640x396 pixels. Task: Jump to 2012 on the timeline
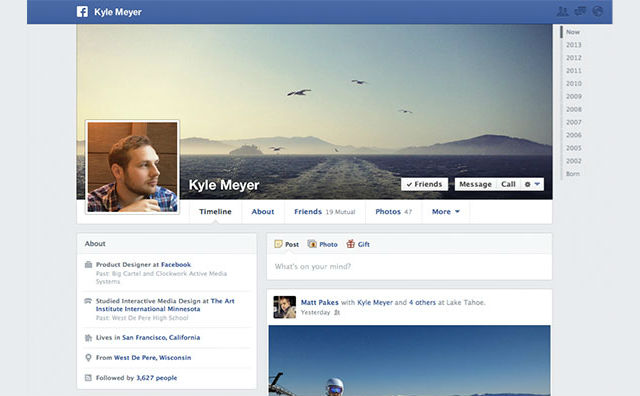[573, 58]
